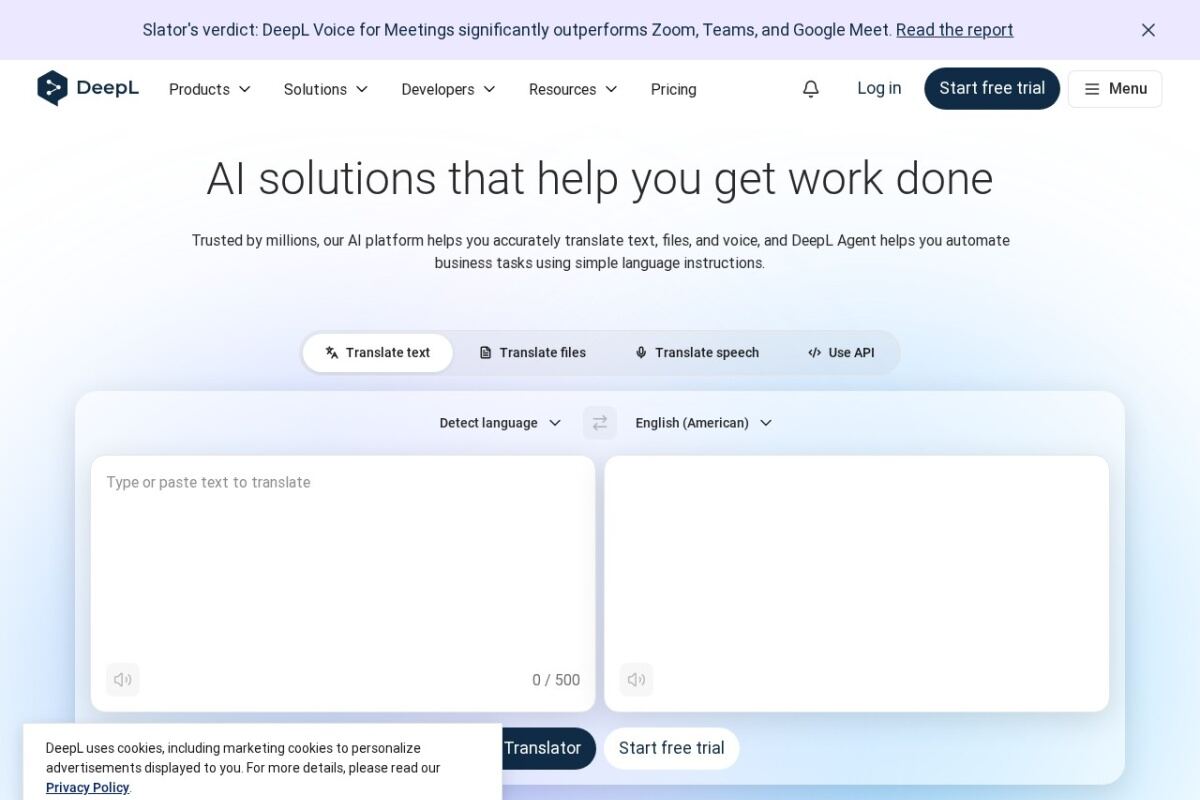Select the Translate files tab

click(532, 353)
